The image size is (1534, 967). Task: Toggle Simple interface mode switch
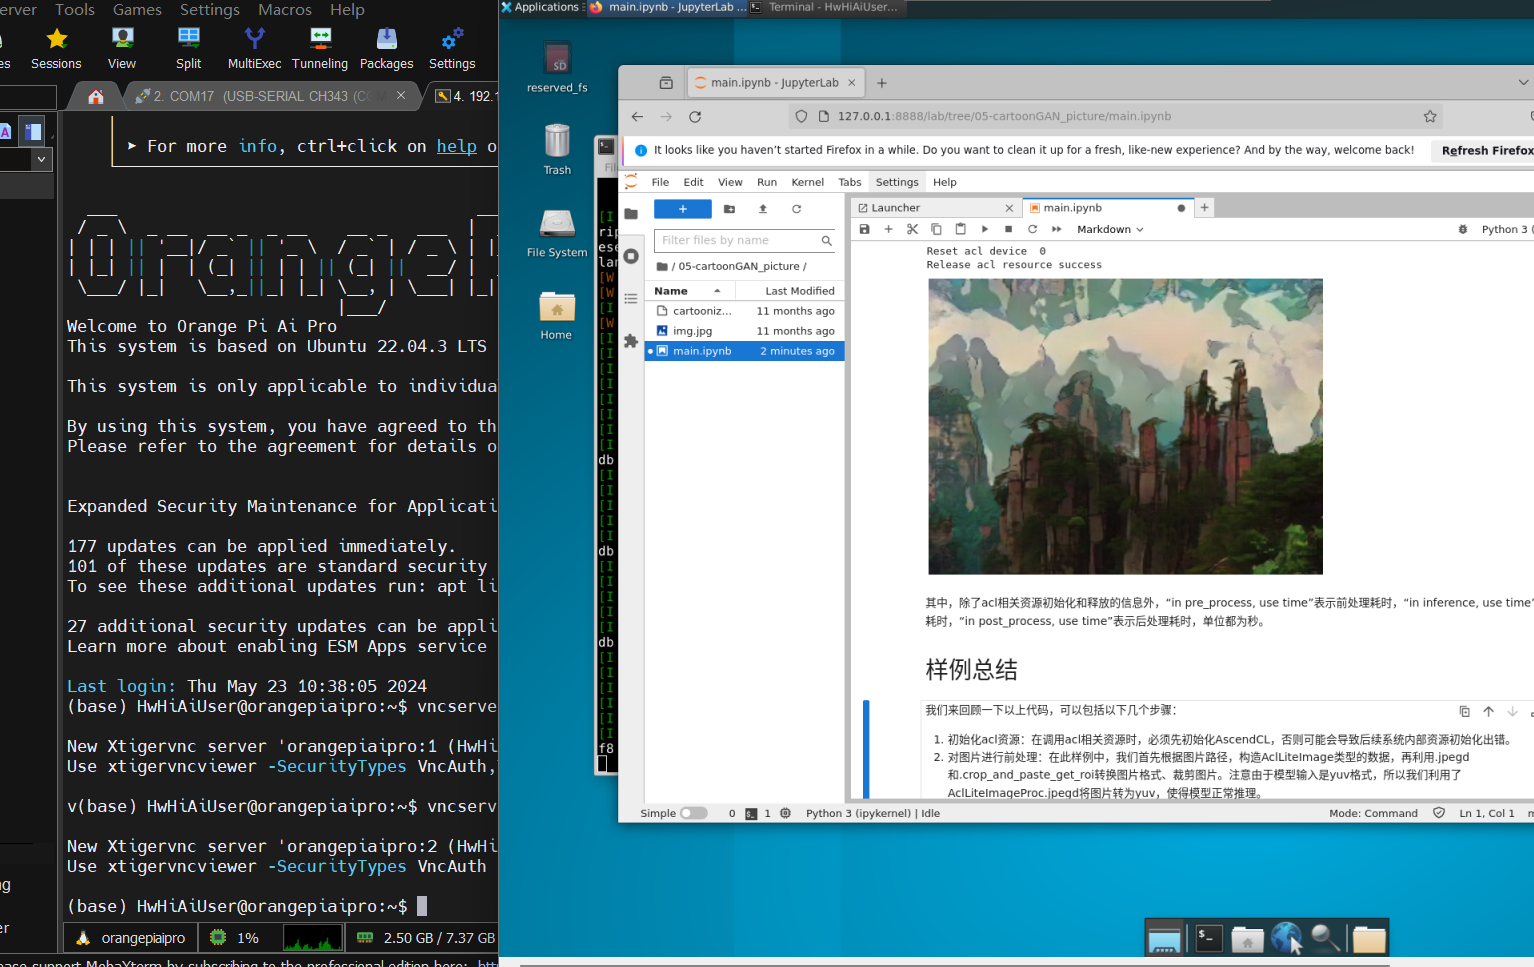[x=693, y=813]
